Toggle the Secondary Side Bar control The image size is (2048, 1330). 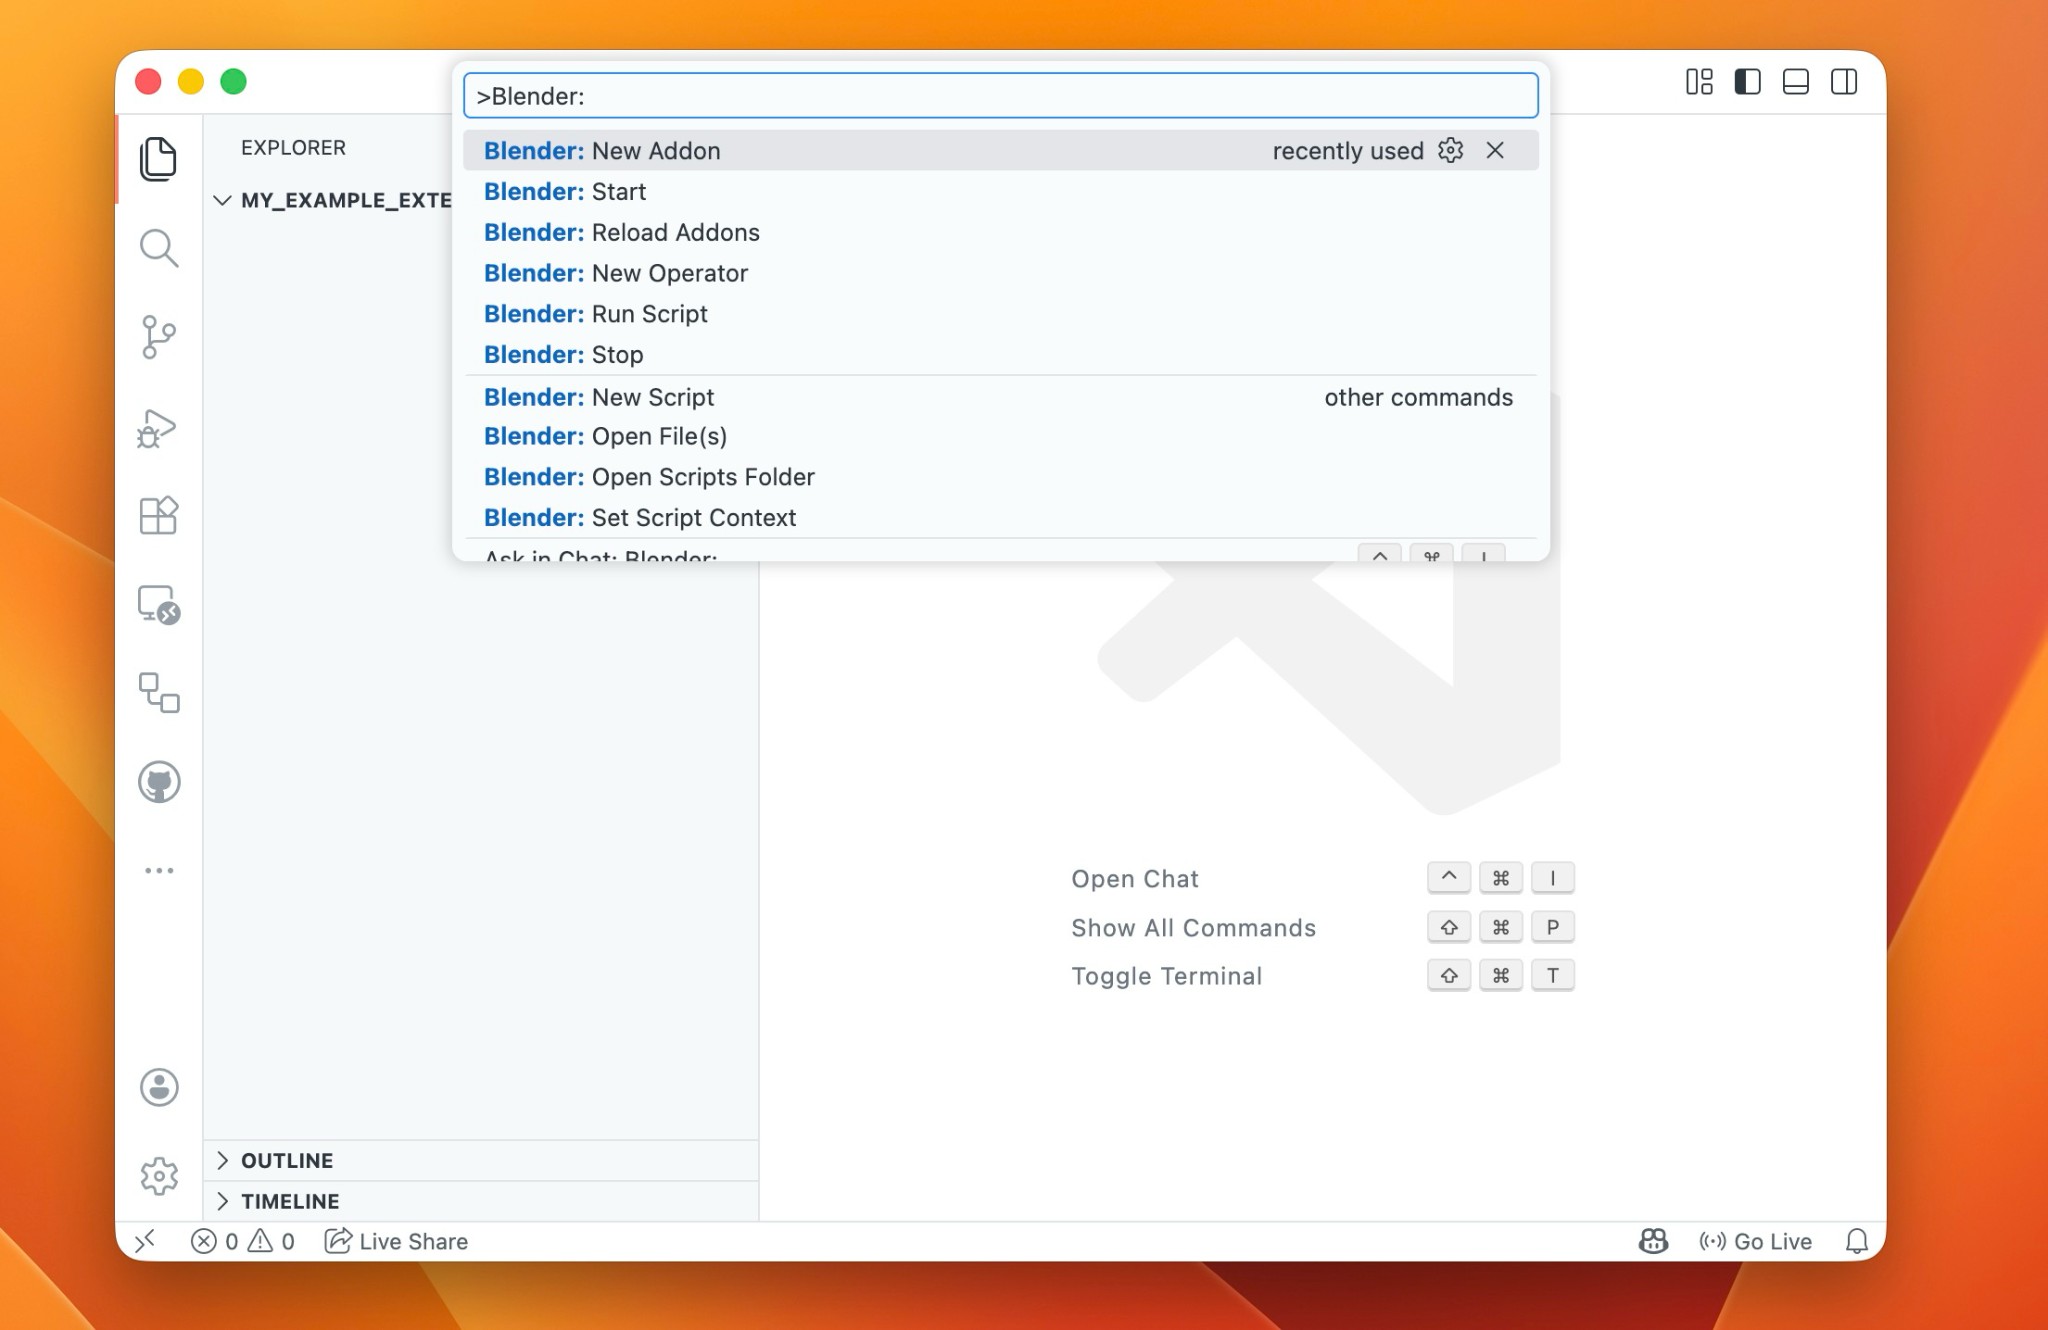click(x=1843, y=83)
